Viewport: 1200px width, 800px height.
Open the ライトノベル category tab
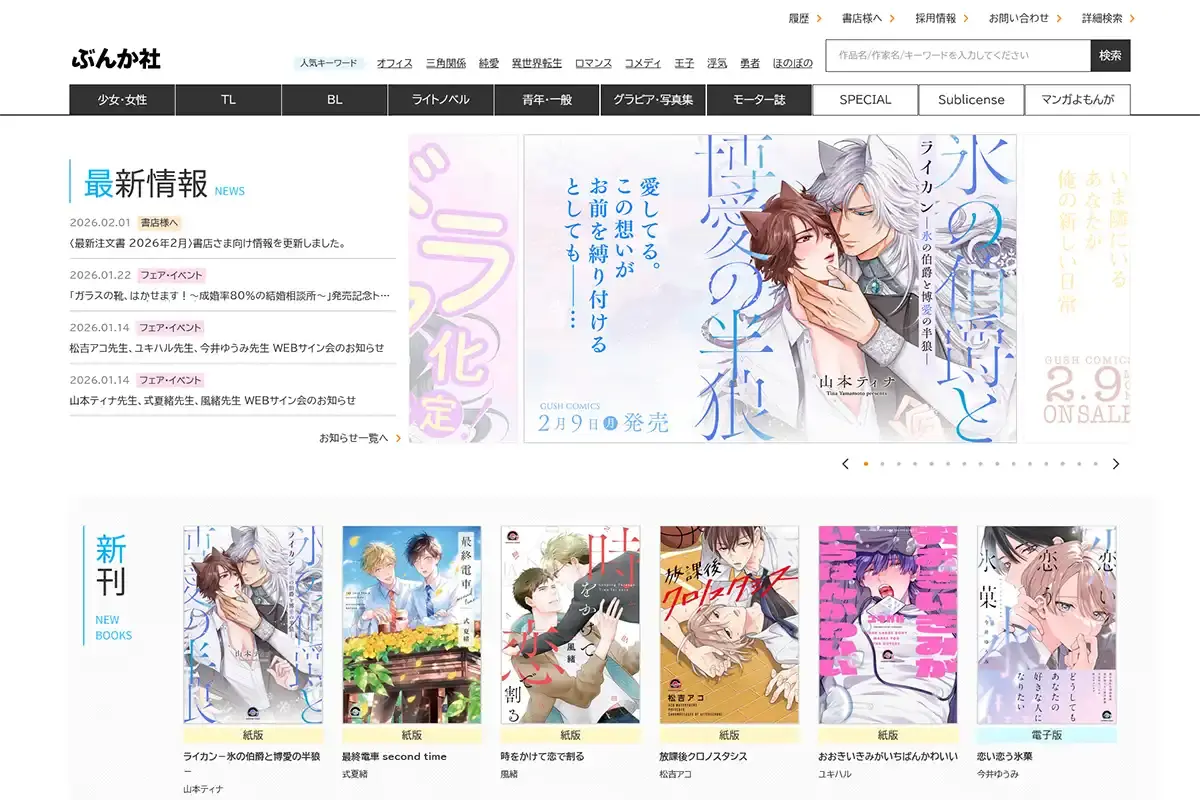(x=440, y=100)
